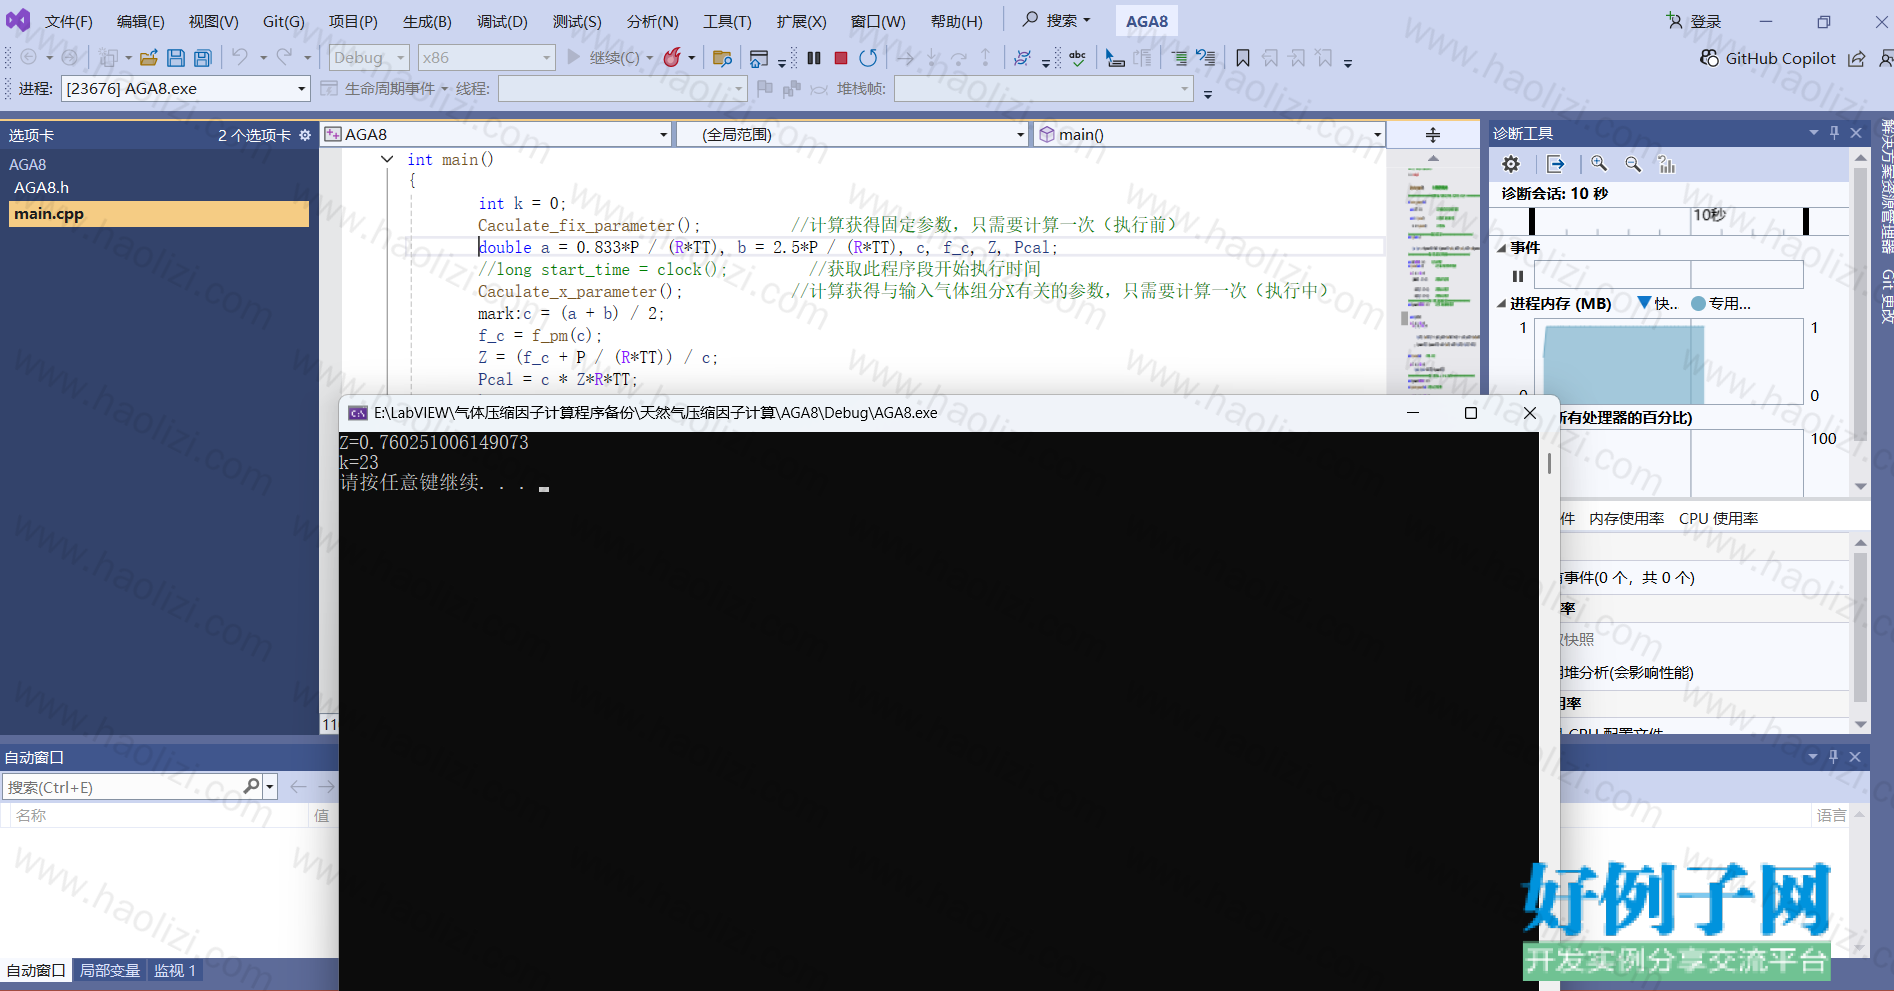Click the indent lines toolbar icon
Screen dimensions: 1894x991
pyautogui.click(x=1180, y=58)
